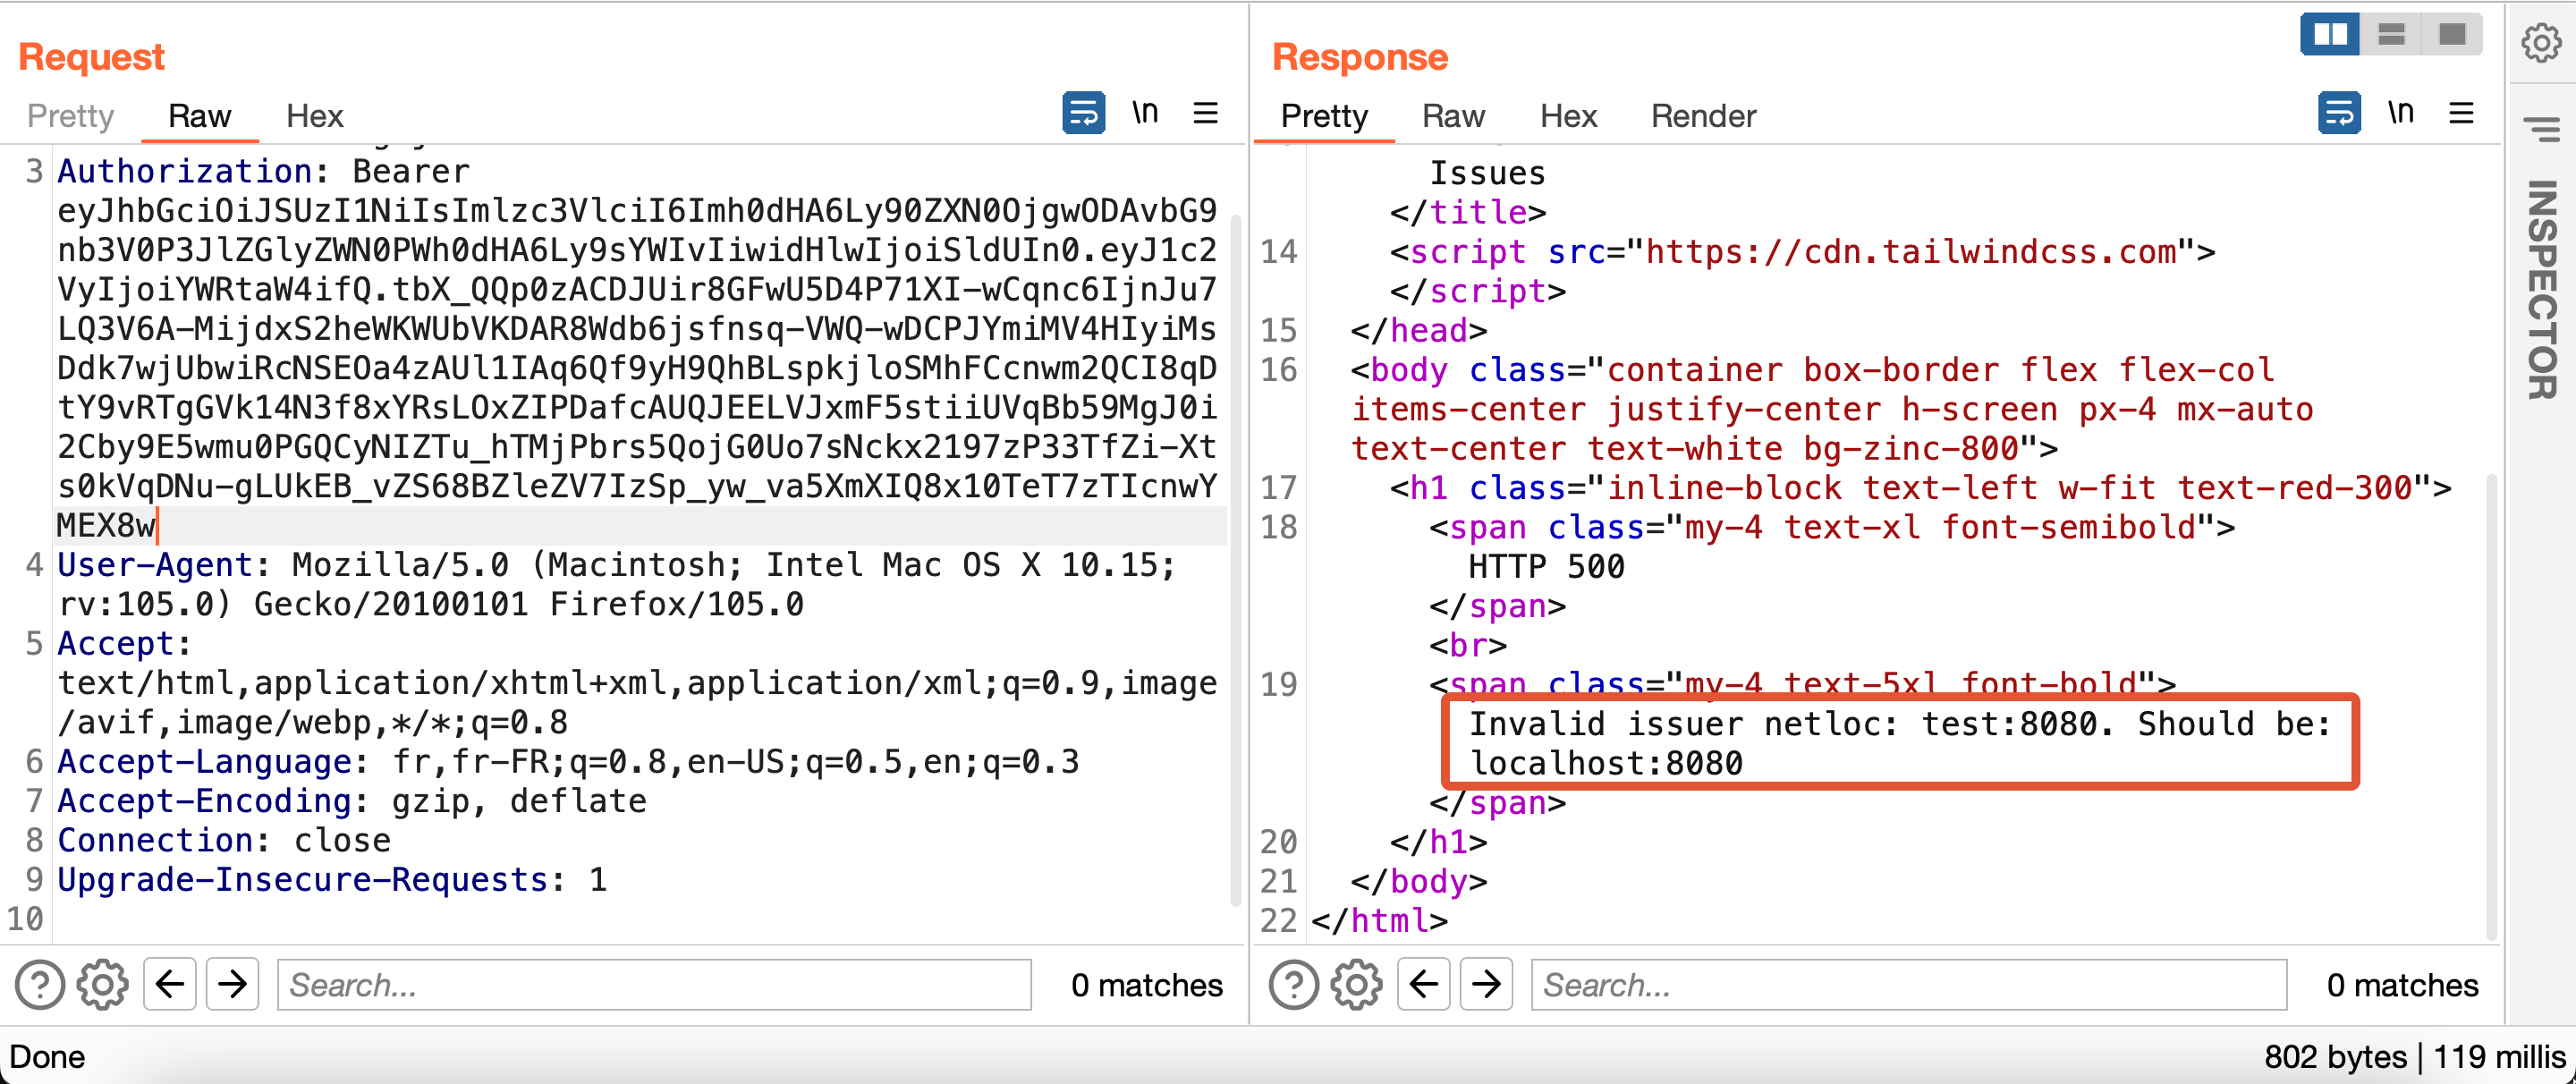The height and width of the screenshot is (1084, 2576).
Task: Open the Response pane options menu
Action: (2461, 113)
